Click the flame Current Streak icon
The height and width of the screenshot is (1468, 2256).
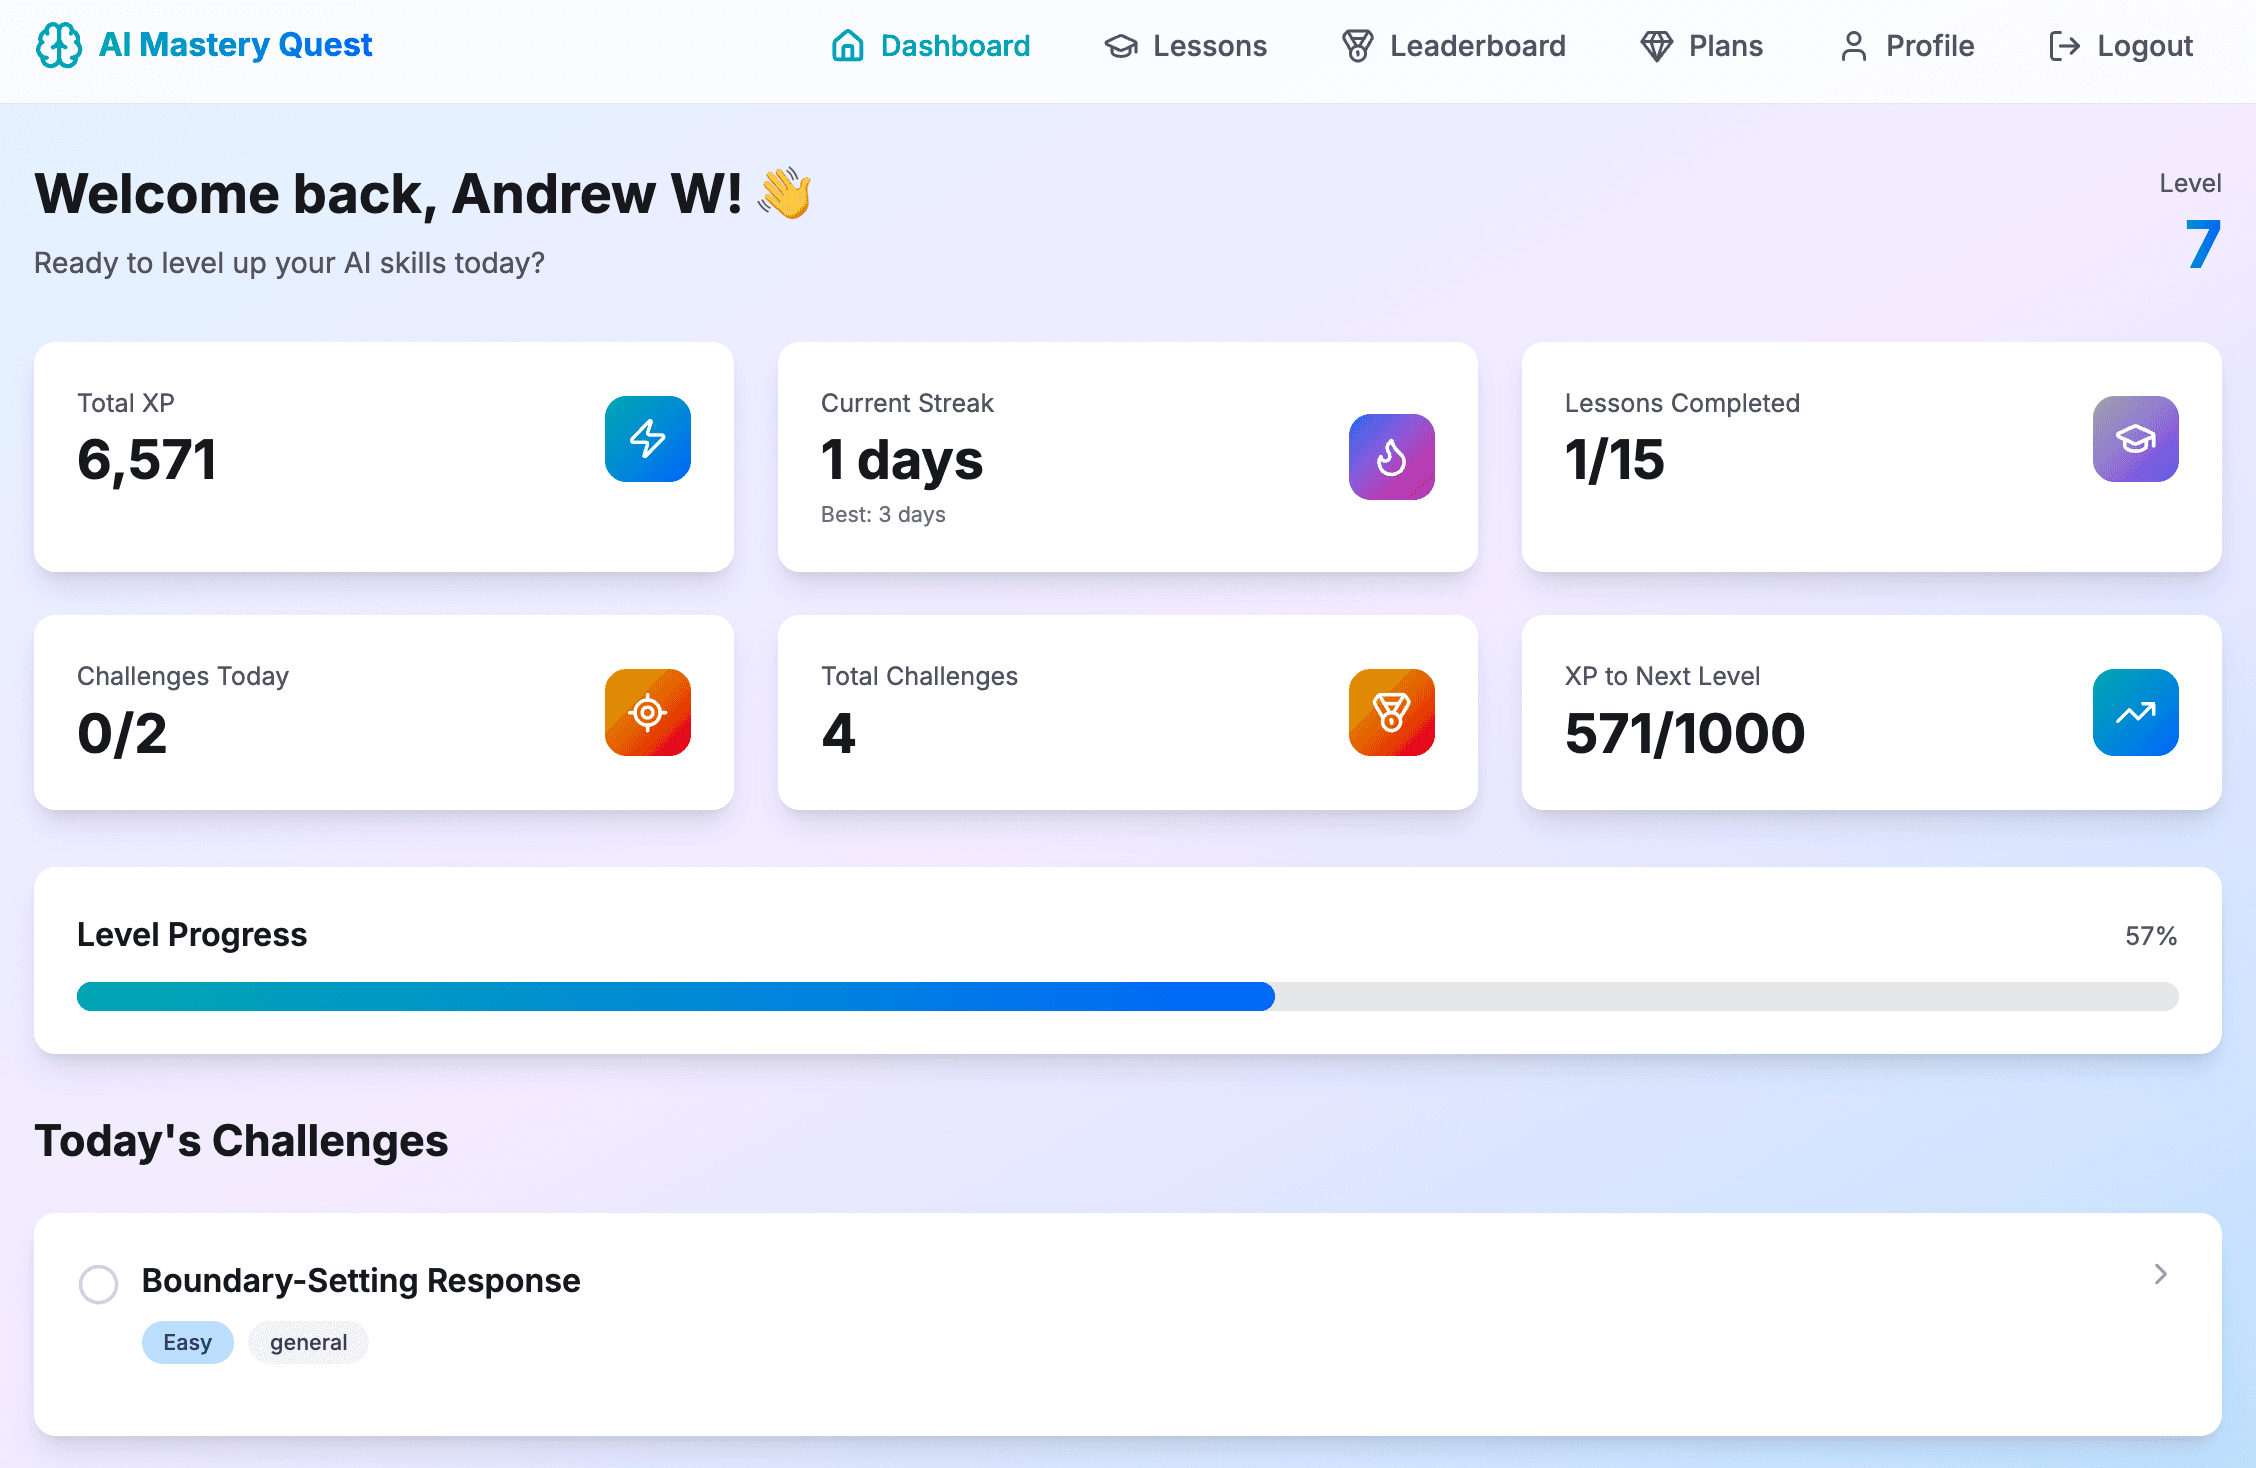pyautogui.click(x=1391, y=457)
